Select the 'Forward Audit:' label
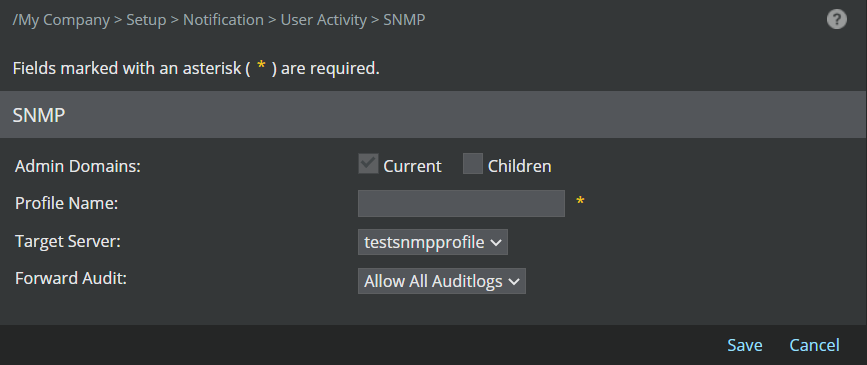This screenshot has height=365, width=867. 71,278
